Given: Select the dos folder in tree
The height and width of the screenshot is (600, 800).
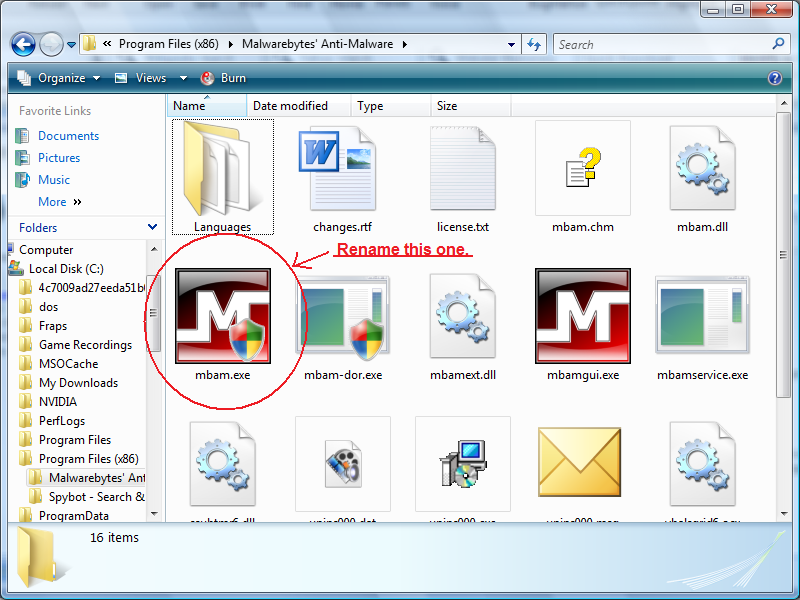Looking at the screenshot, I should tap(48, 307).
